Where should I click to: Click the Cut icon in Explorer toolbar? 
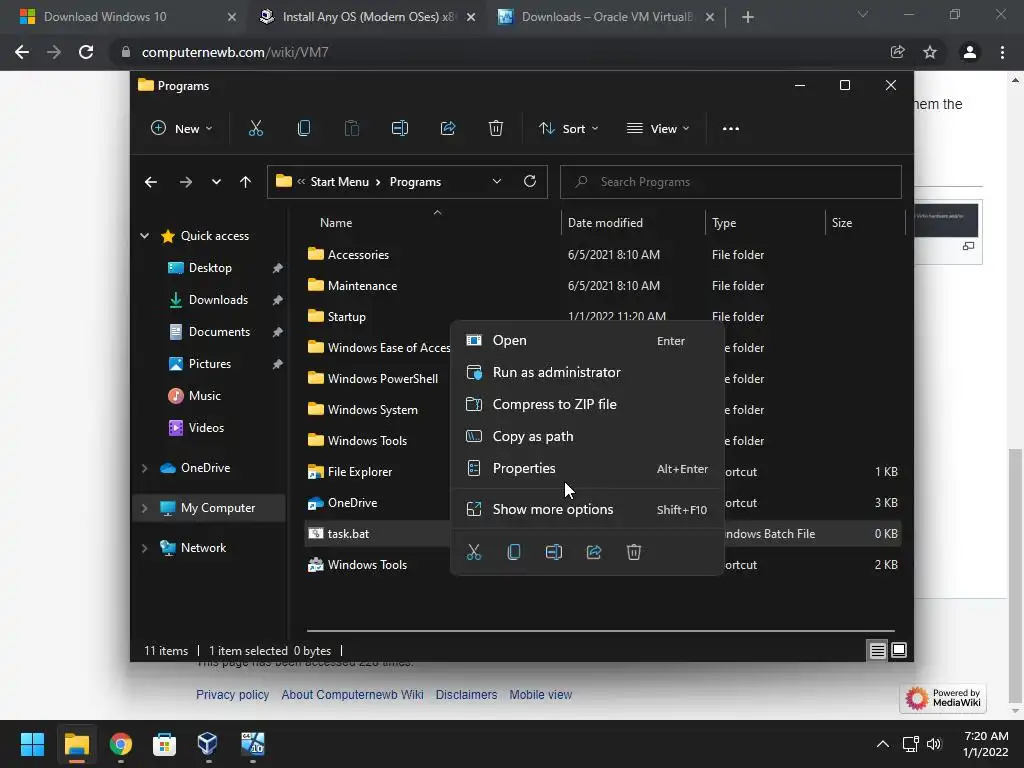click(x=255, y=129)
